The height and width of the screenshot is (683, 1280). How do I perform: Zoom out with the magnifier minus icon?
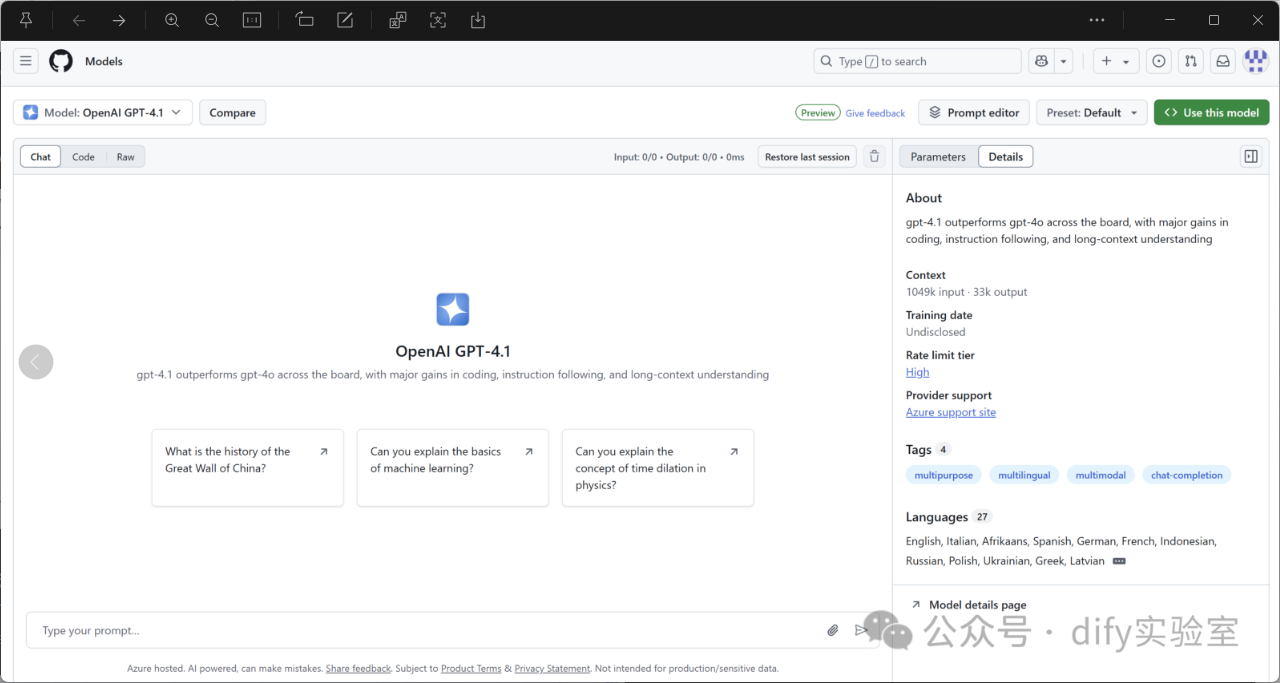coord(212,20)
